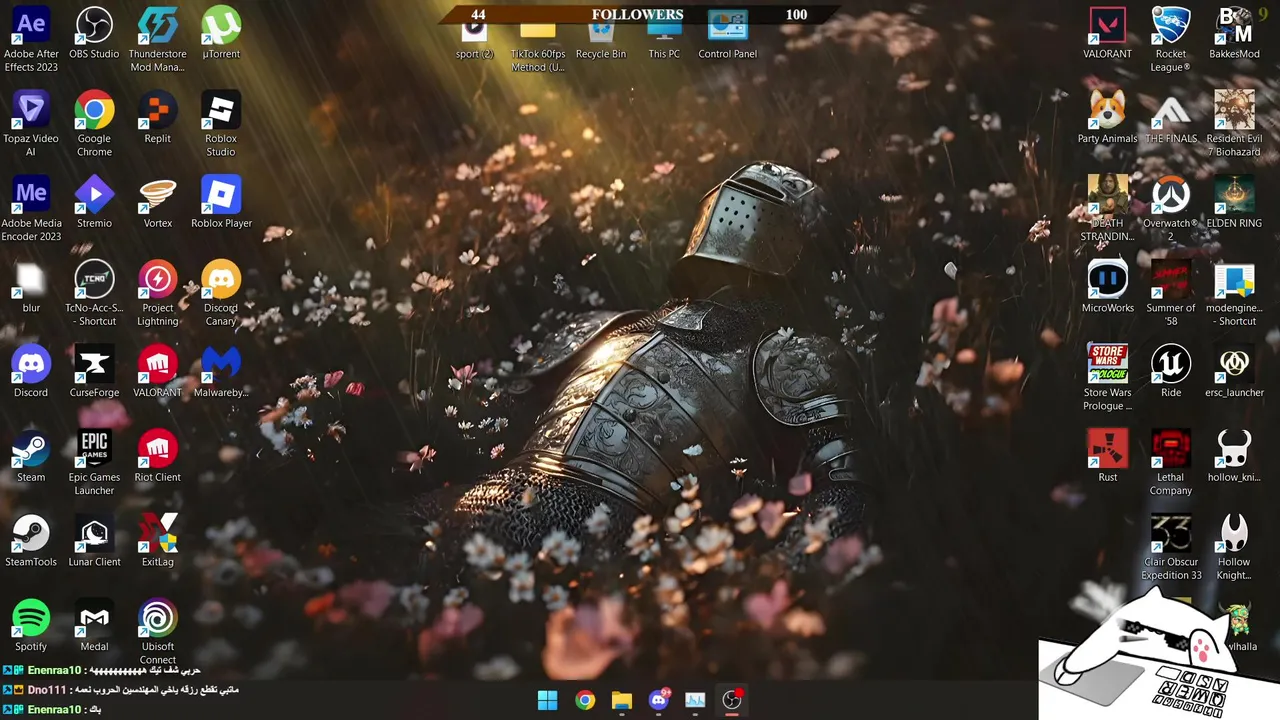
Task: Select the Riot Client desktop icon
Action: pos(158,449)
